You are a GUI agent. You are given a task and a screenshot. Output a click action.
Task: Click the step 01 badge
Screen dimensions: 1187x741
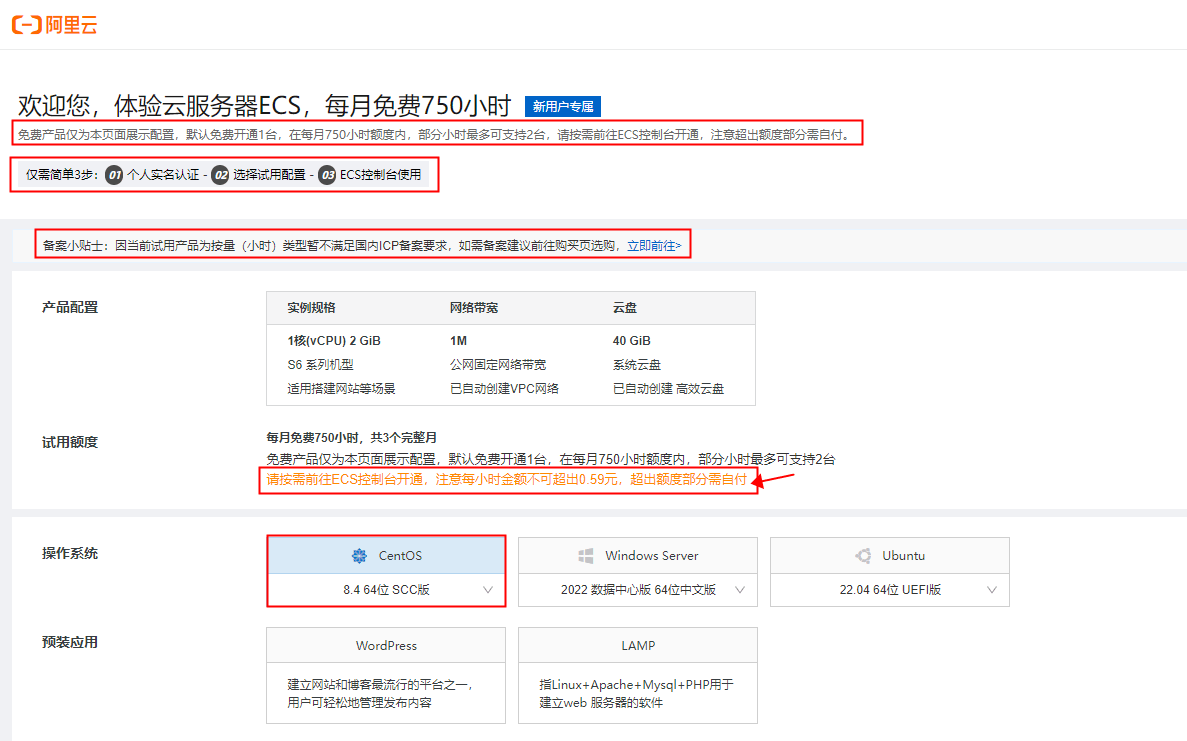pyautogui.click(x=114, y=175)
